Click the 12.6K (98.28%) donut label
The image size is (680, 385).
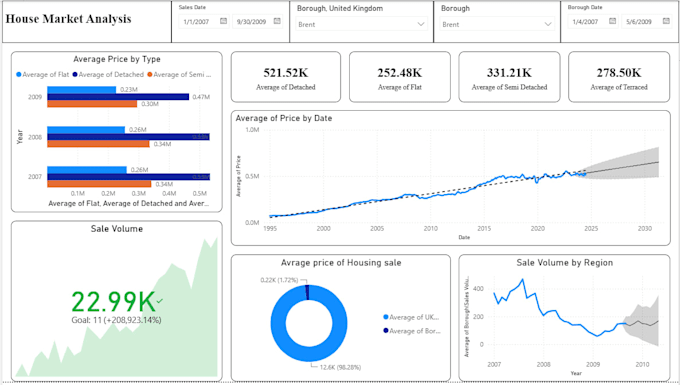pos(340,367)
